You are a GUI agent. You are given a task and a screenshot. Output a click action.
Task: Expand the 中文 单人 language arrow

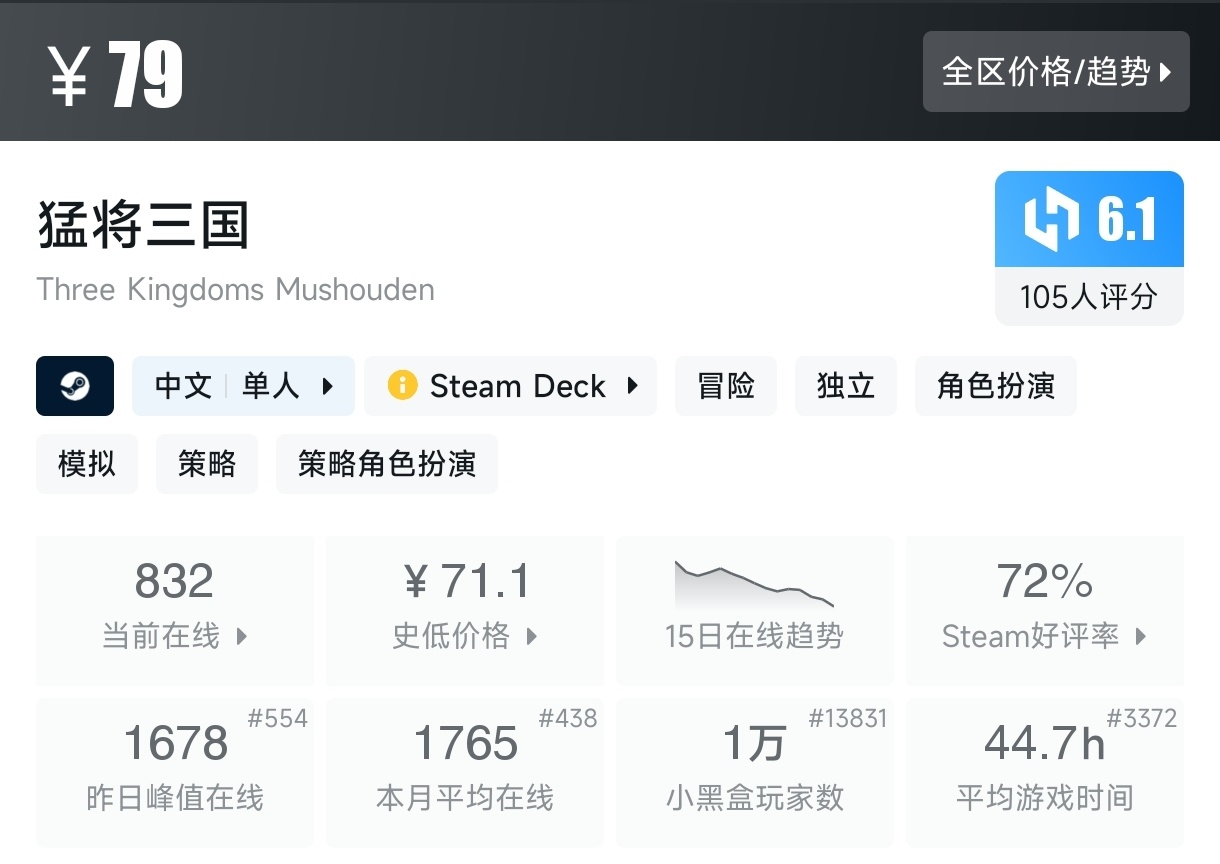click(328, 386)
